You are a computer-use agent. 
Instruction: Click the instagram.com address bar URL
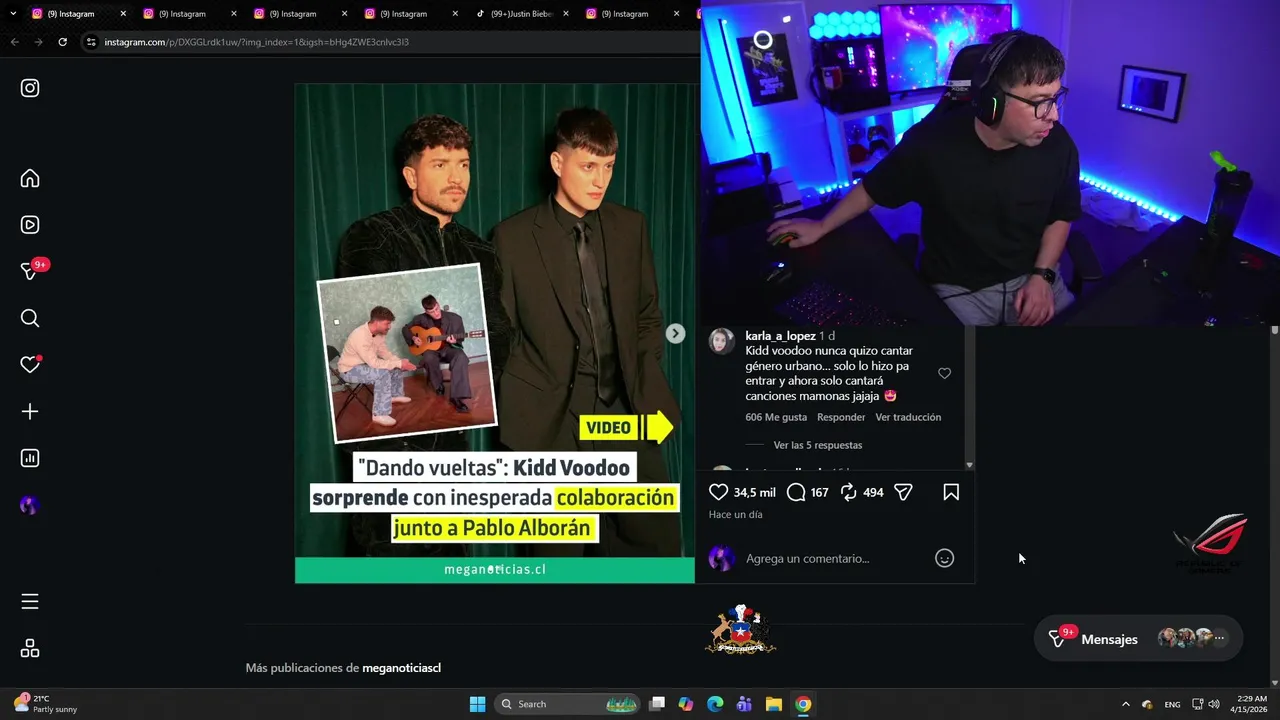click(257, 42)
